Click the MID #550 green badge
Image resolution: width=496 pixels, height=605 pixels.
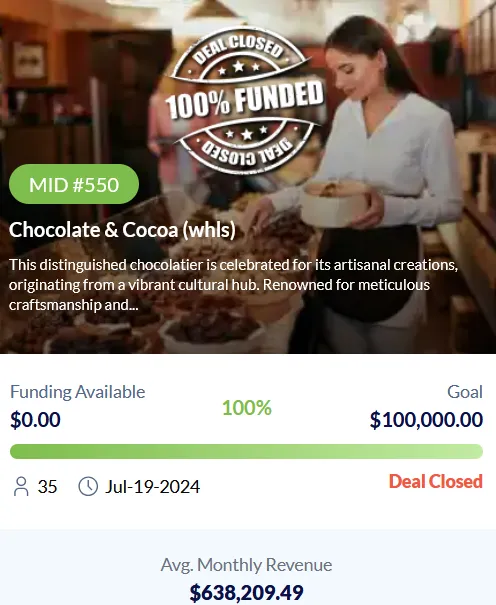point(74,184)
